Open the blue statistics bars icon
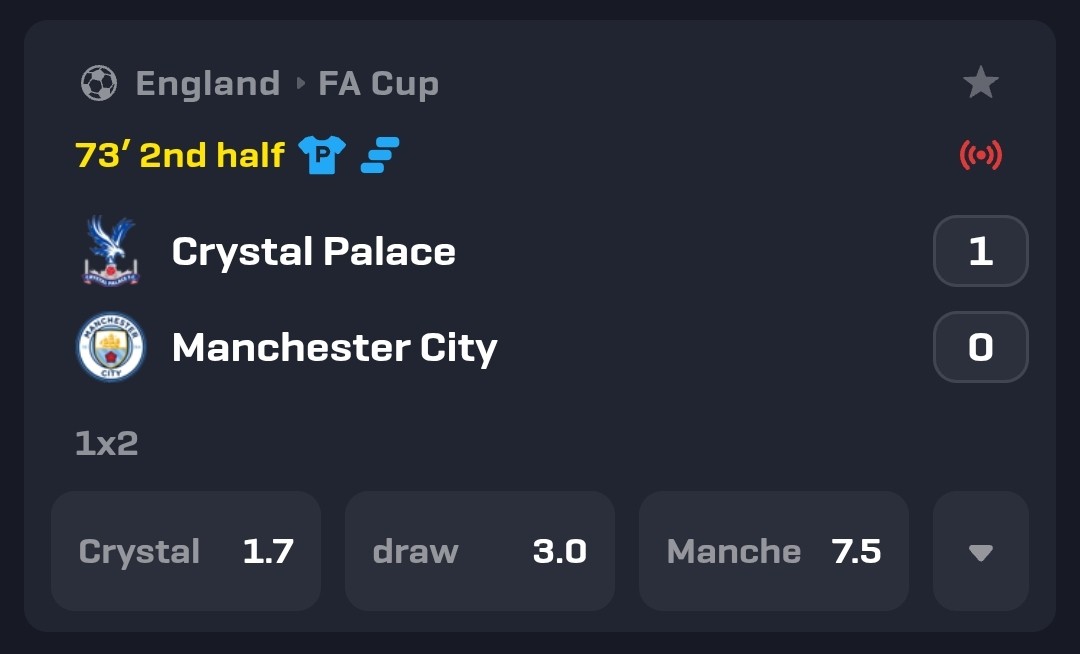The height and width of the screenshot is (654, 1080). click(x=380, y=154)
